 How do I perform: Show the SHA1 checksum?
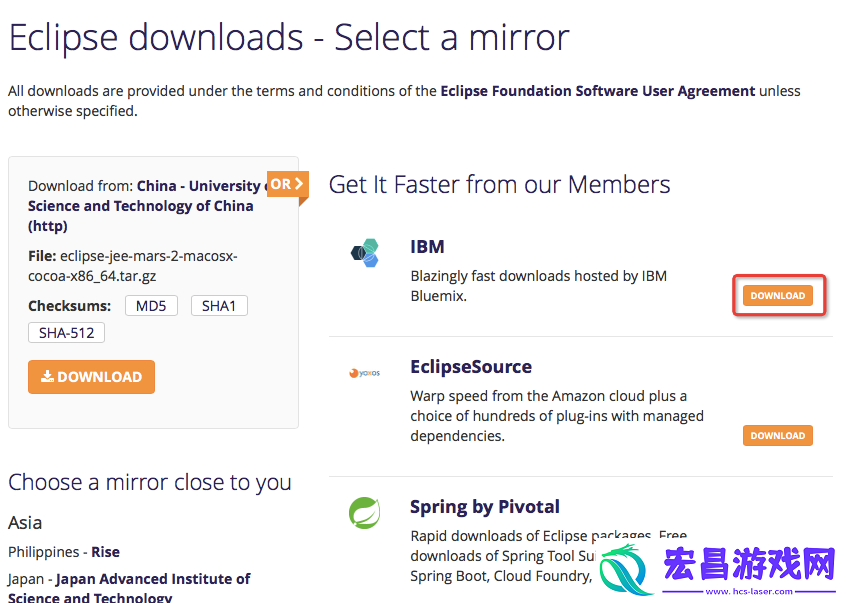click(x=219, y=306)
